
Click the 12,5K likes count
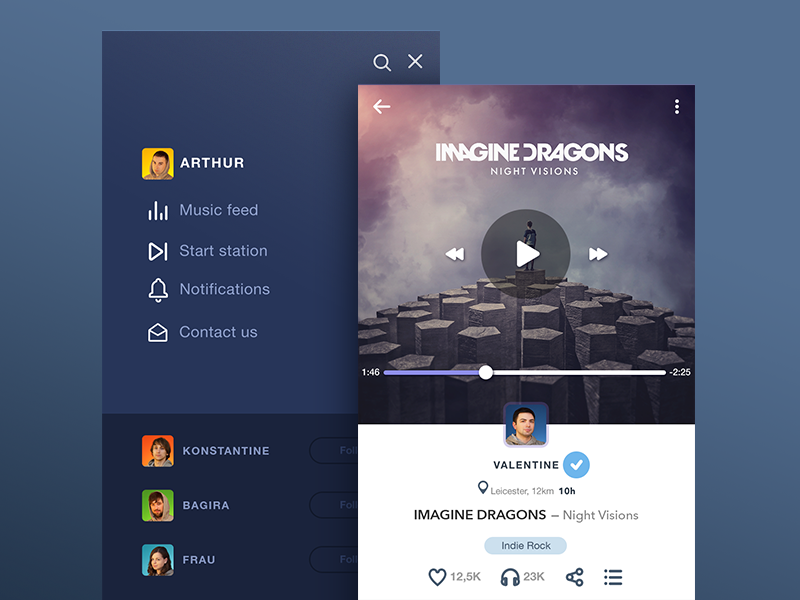pyautogui.click(x=465, y=577)
